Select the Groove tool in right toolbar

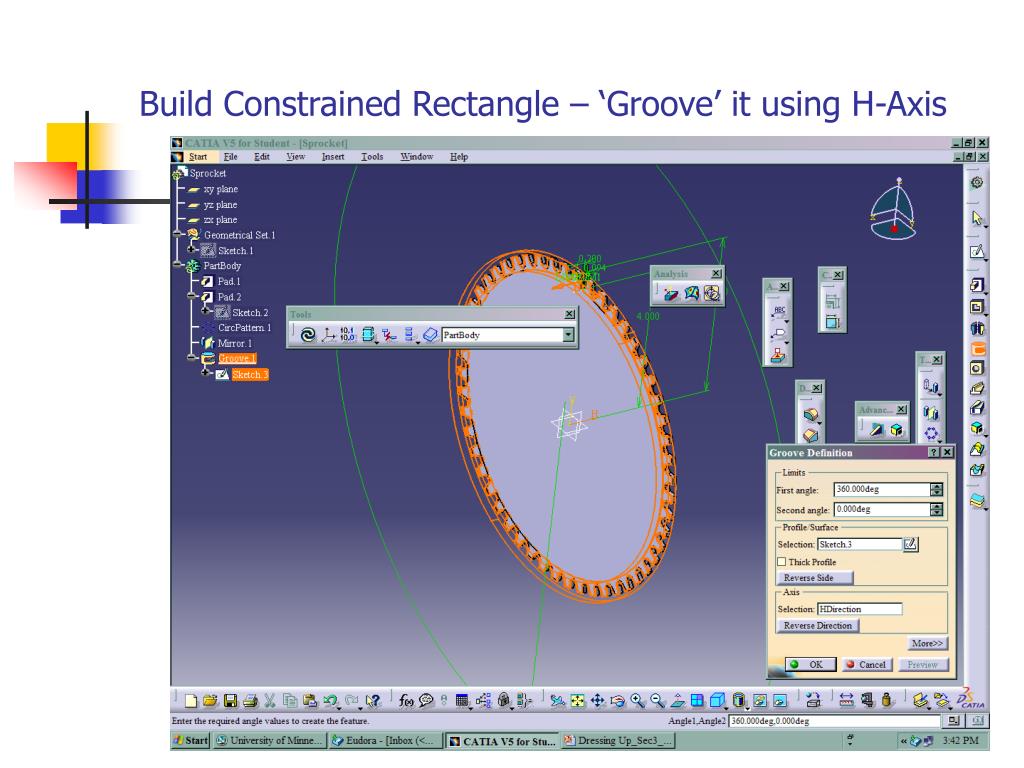978,350
